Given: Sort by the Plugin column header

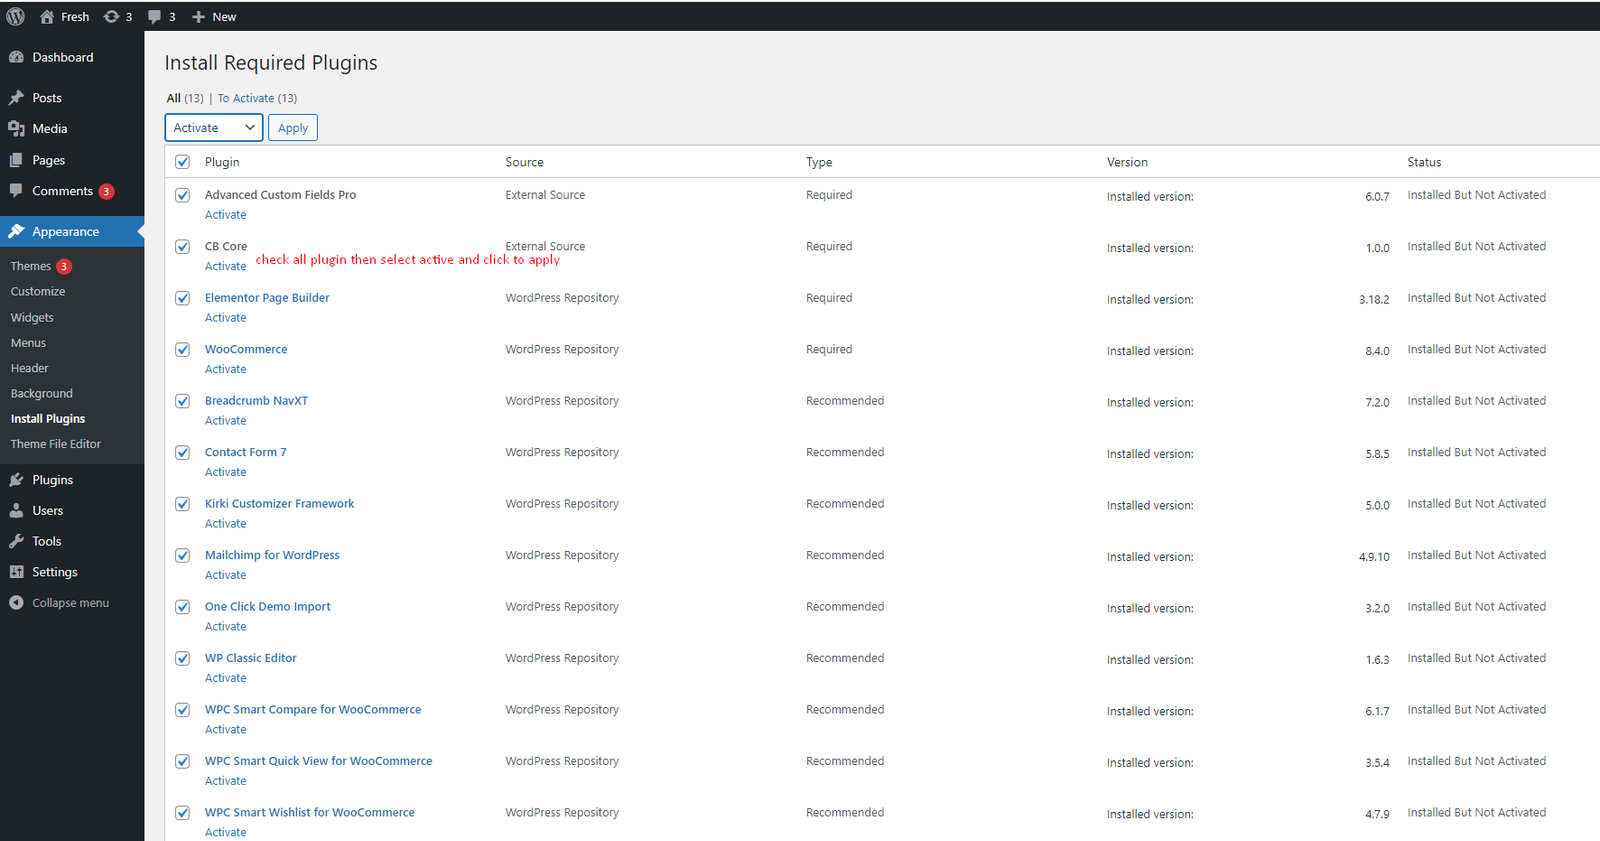Looking at the screenshot, I should pos(222,162).
